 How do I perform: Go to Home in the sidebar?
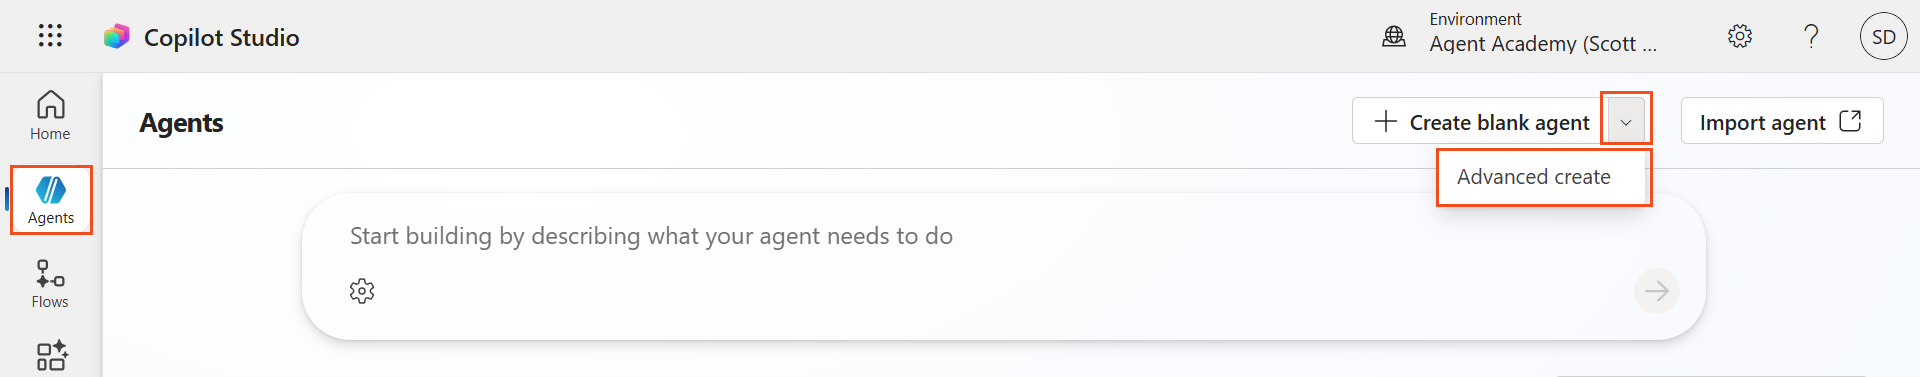(50, 116)
